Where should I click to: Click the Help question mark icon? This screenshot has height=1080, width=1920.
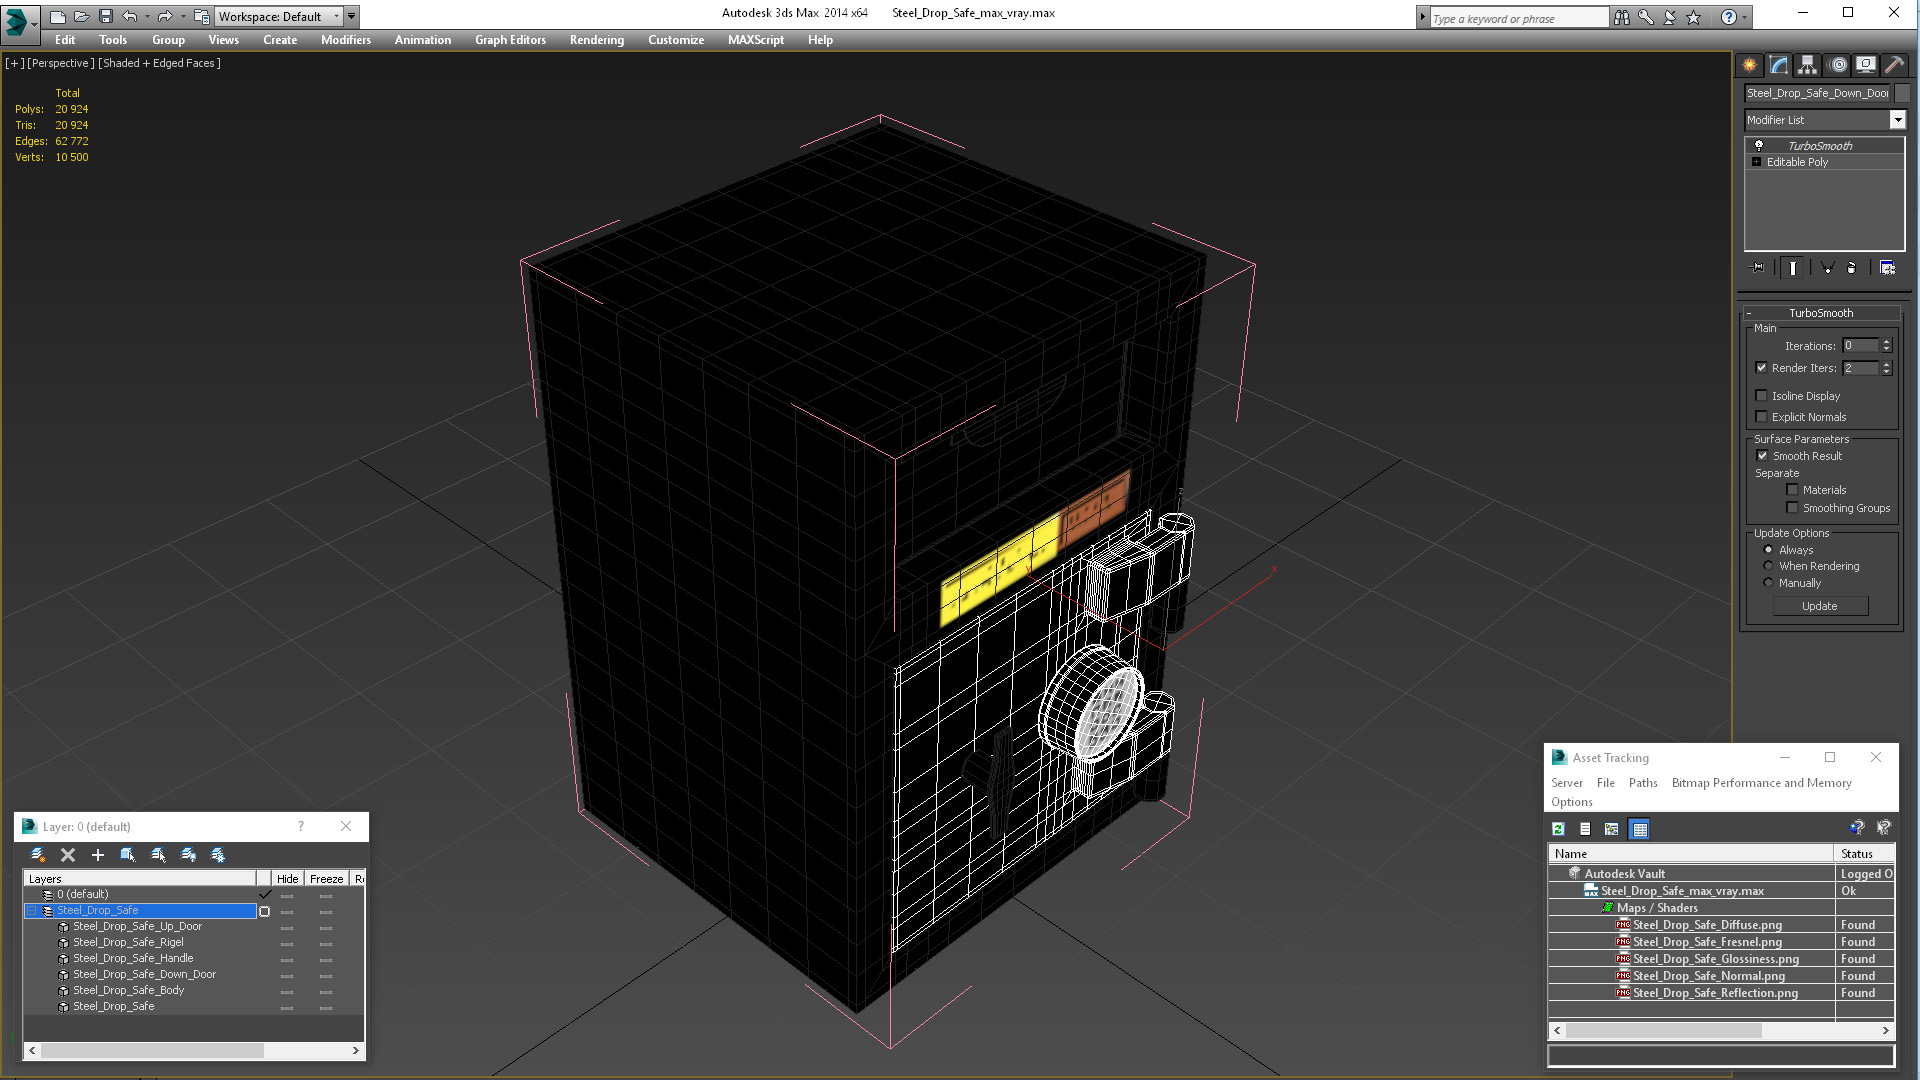pyautogui.click(x=1728, y=17)
